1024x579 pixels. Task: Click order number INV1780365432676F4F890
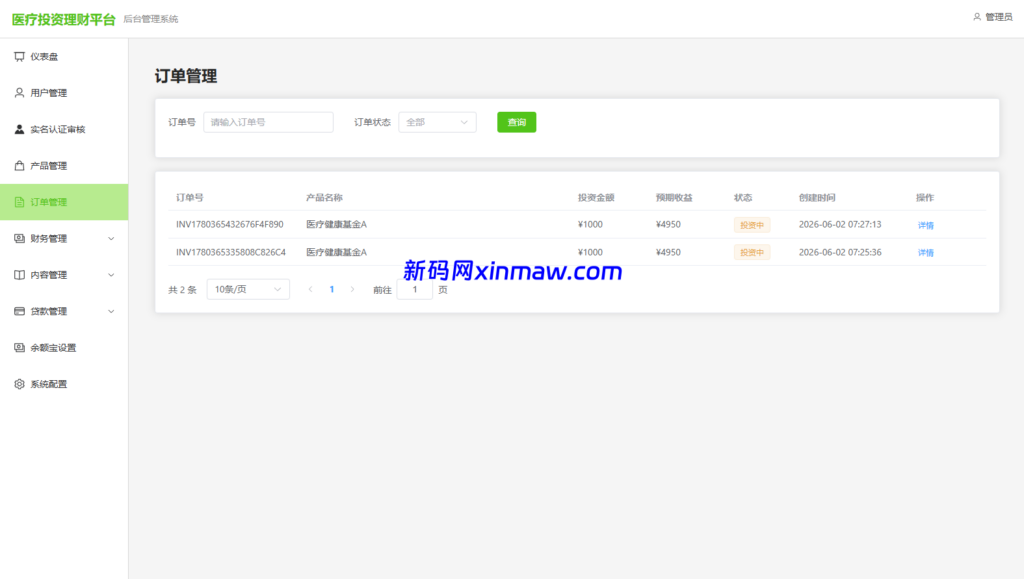[x=230, y=225]
